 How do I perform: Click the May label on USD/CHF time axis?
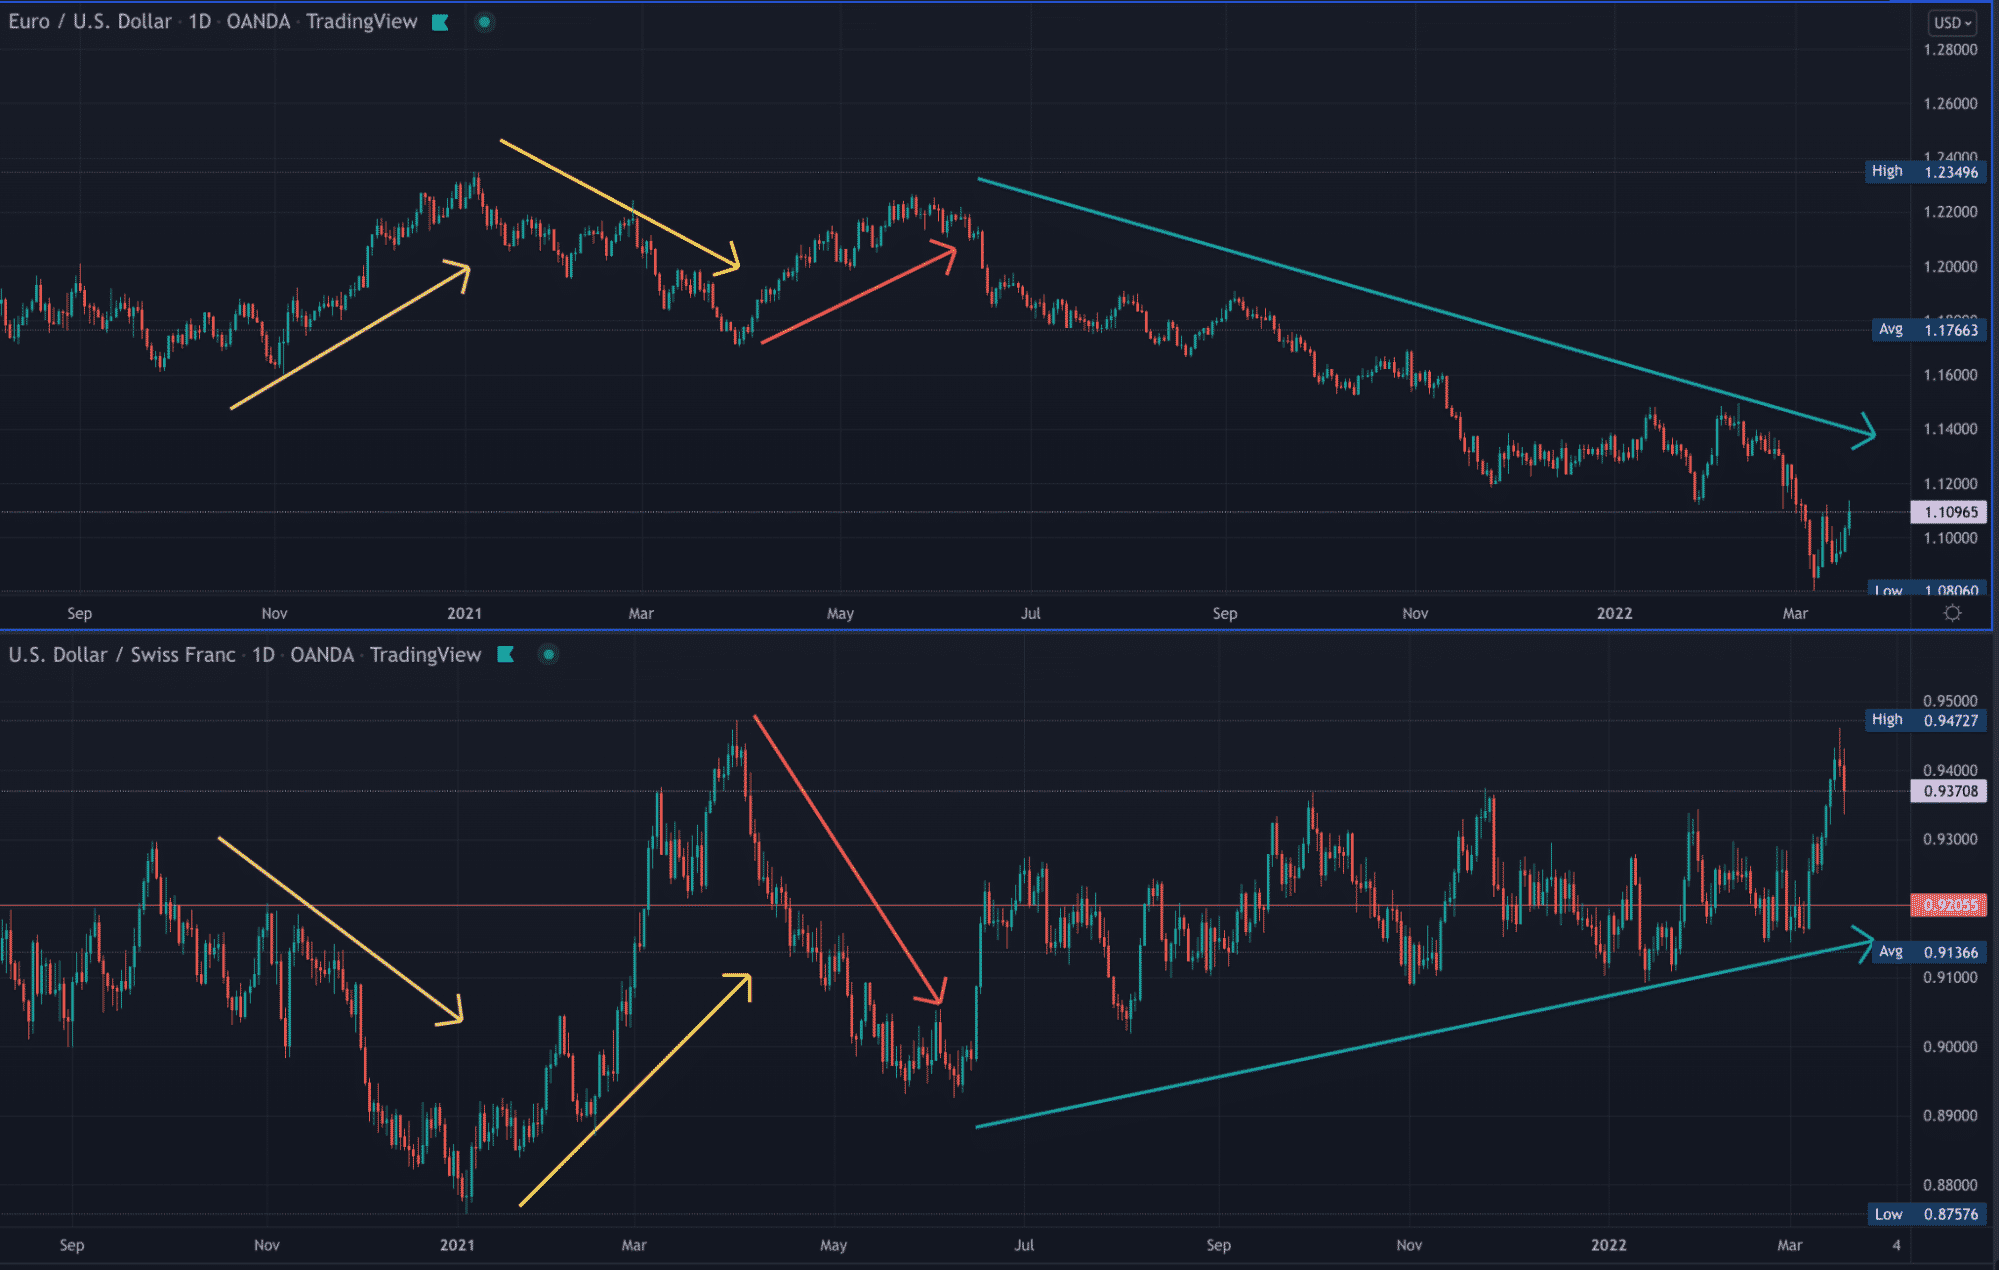(x=833, y=1245)
